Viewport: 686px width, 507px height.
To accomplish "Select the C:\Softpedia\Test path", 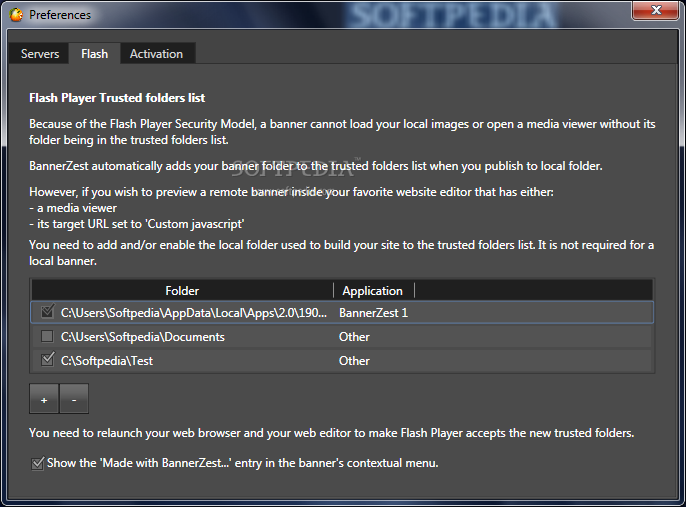I will pos(107,361).
